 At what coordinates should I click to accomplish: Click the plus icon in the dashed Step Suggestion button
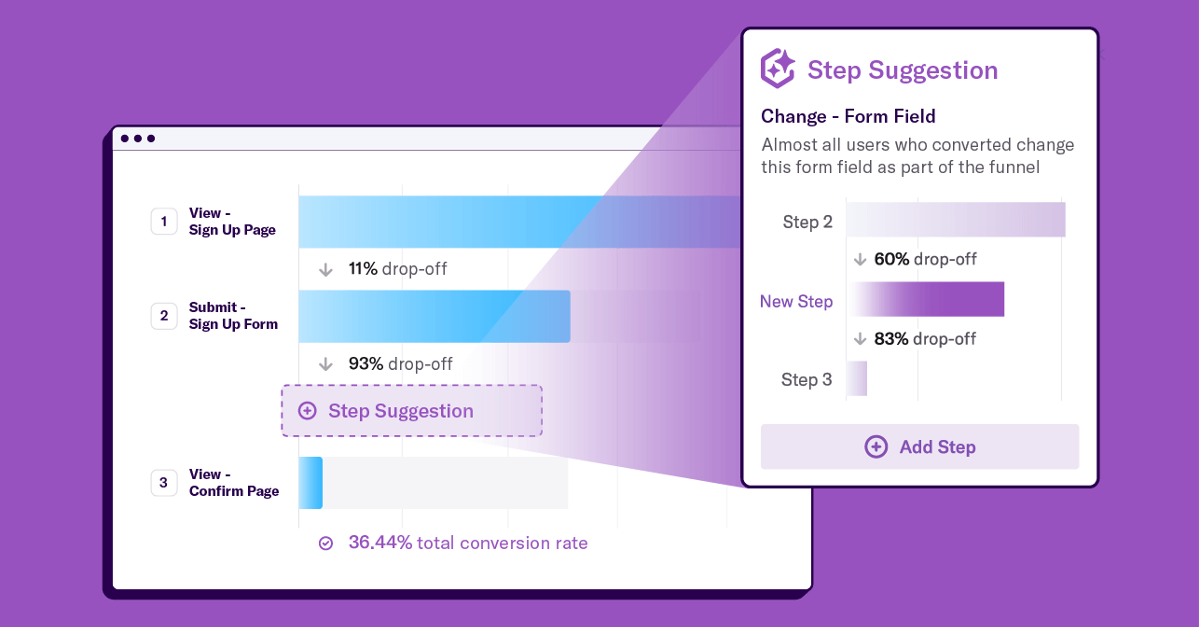click(307, 410)
